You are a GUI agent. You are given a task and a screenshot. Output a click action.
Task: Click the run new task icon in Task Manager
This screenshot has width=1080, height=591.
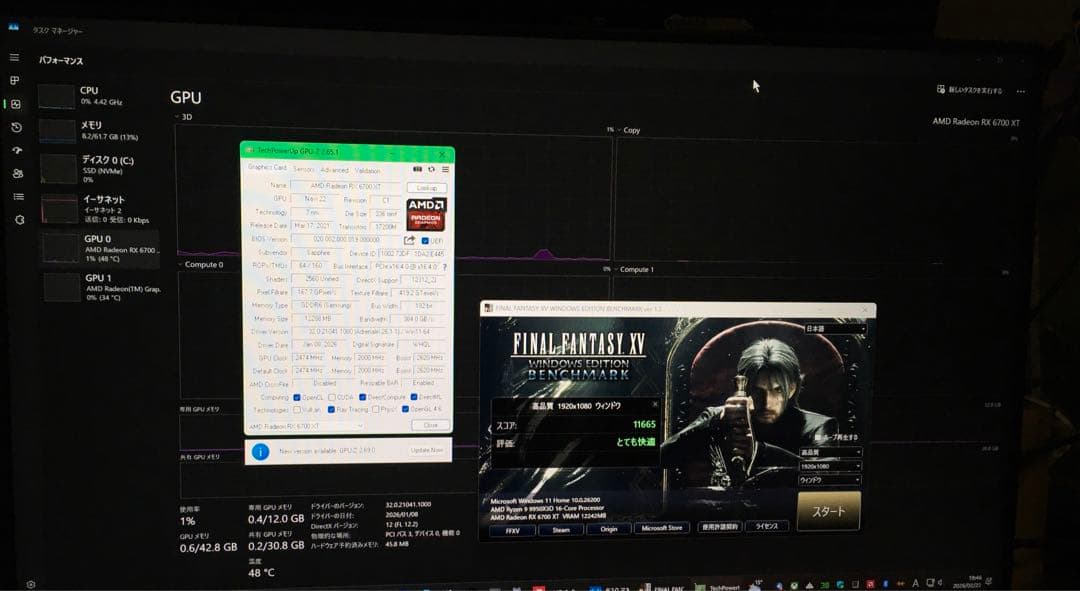pyautogui.click(x=941, y=90)
